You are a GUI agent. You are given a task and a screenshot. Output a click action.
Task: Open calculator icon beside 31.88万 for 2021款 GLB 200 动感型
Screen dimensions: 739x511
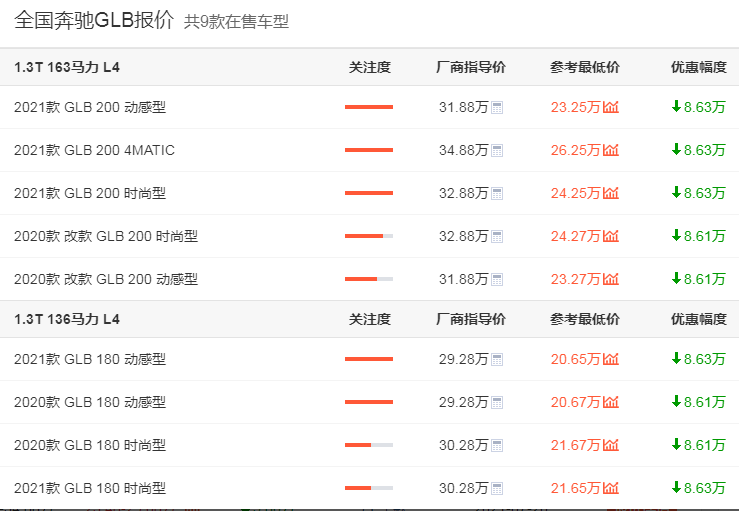click(497, 108)
